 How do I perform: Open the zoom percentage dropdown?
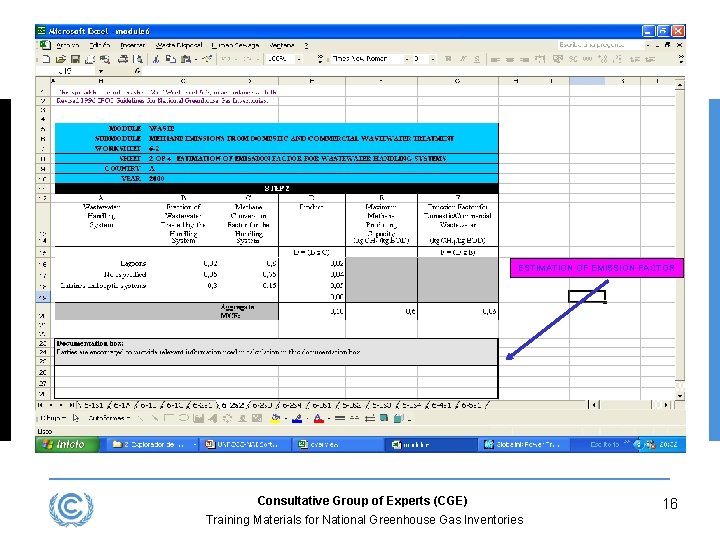[x=299, y=59]
